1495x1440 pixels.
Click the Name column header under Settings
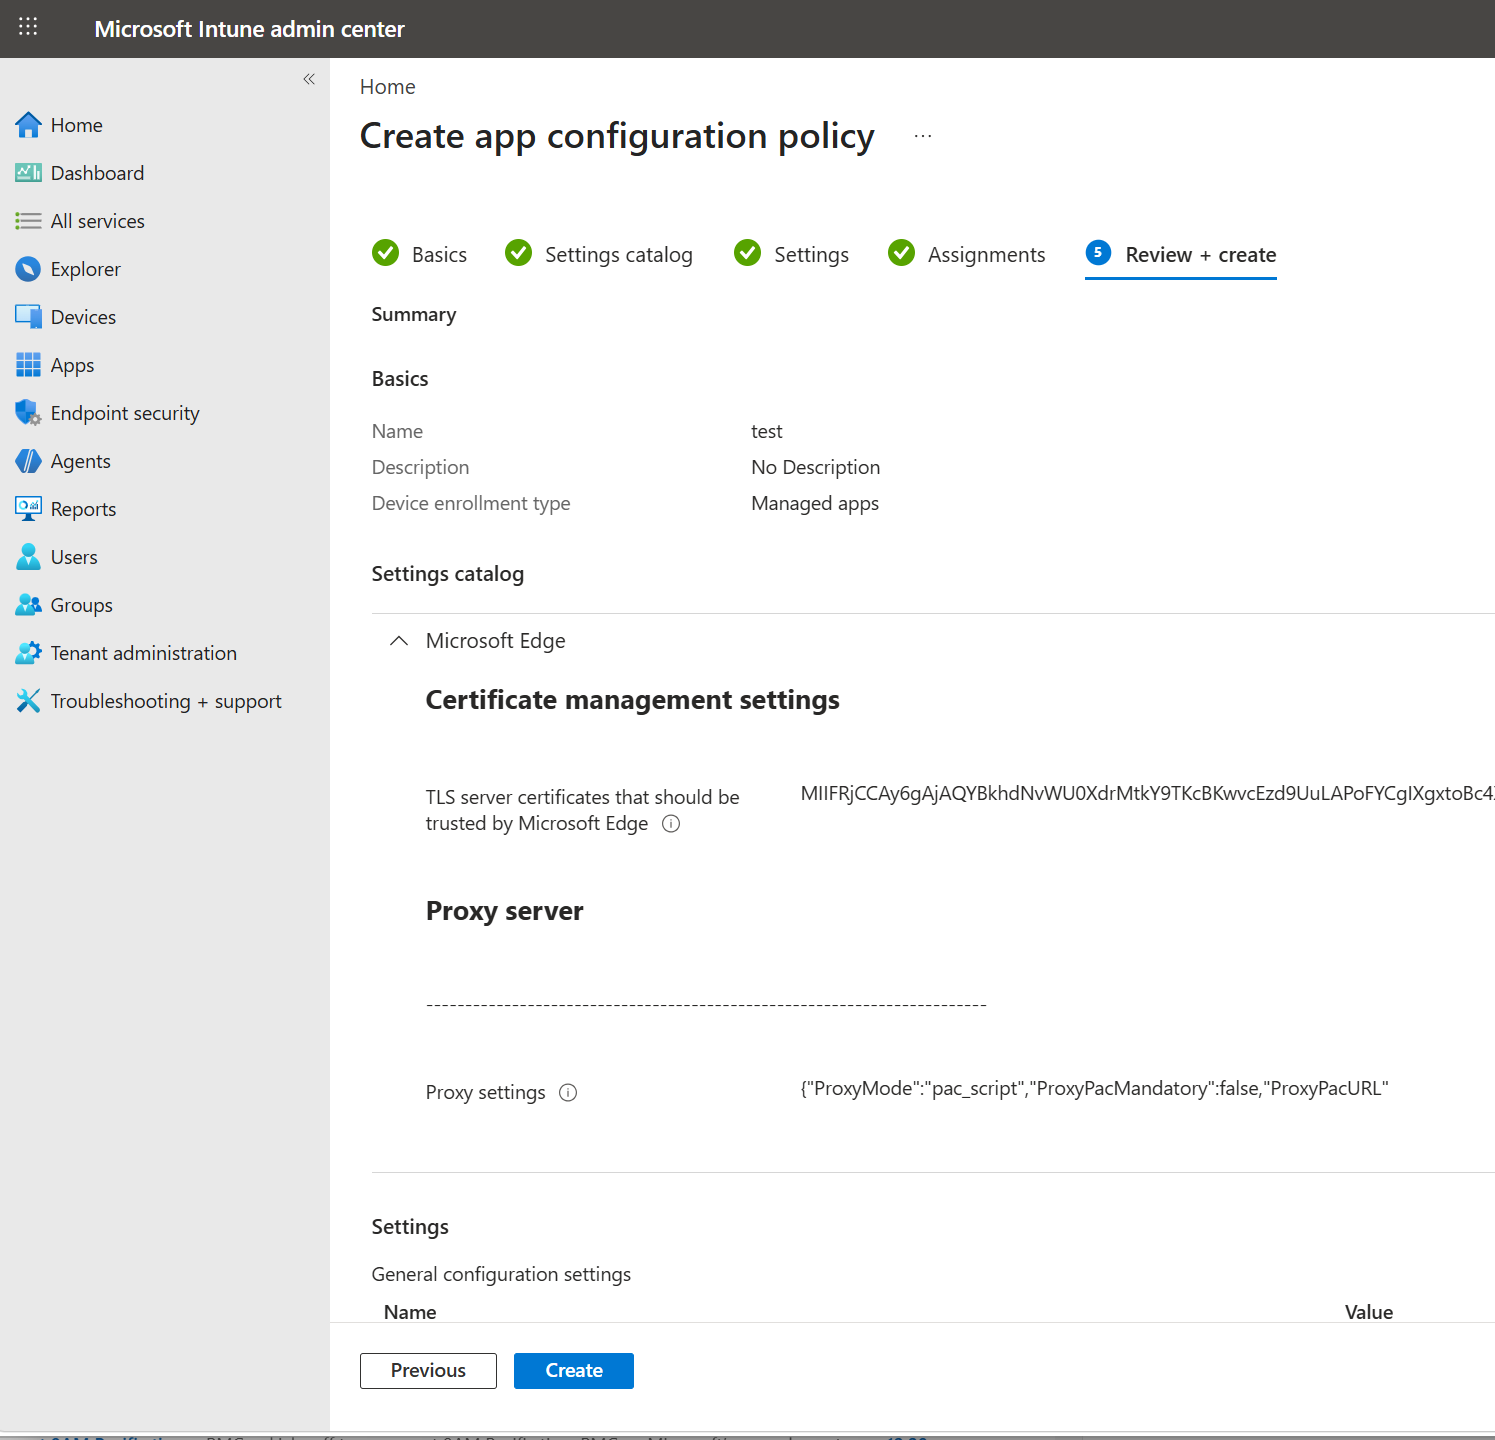pos(410,1312)
